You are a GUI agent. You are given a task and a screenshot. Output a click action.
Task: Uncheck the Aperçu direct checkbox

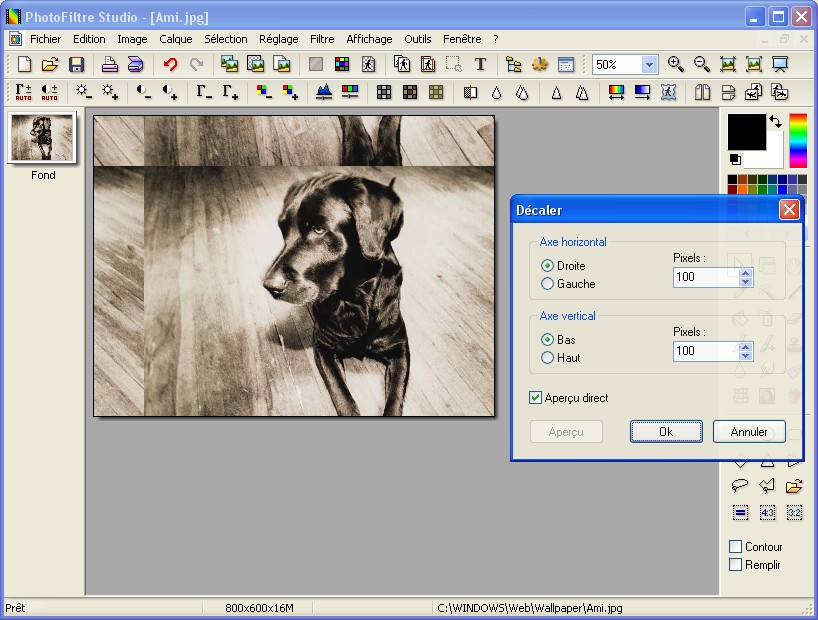536,398
